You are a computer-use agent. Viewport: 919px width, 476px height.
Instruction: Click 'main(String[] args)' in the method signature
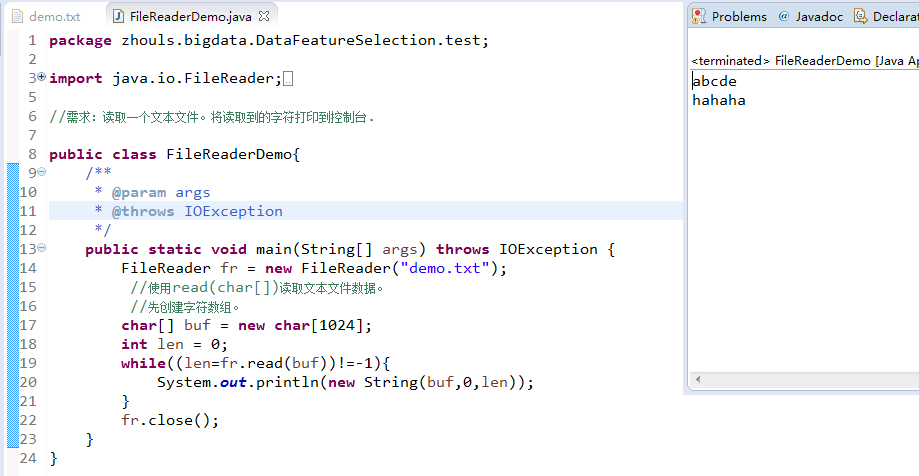click(x=341, y=250)
